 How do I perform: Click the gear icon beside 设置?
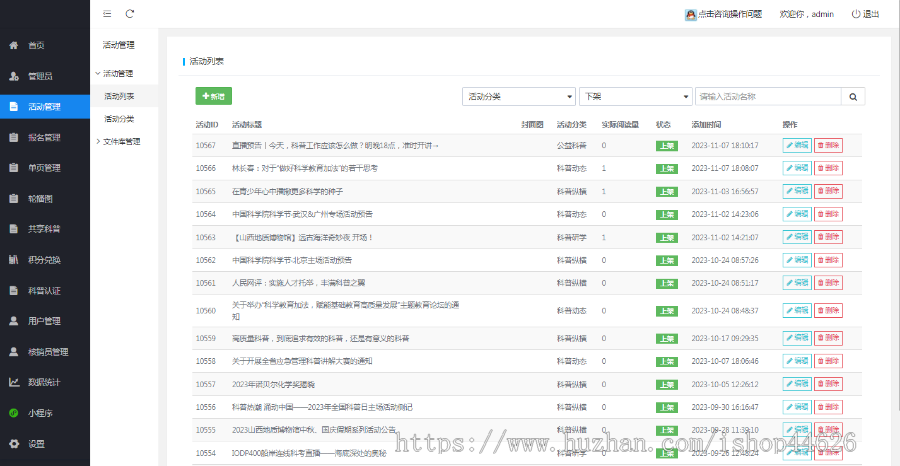14,444
